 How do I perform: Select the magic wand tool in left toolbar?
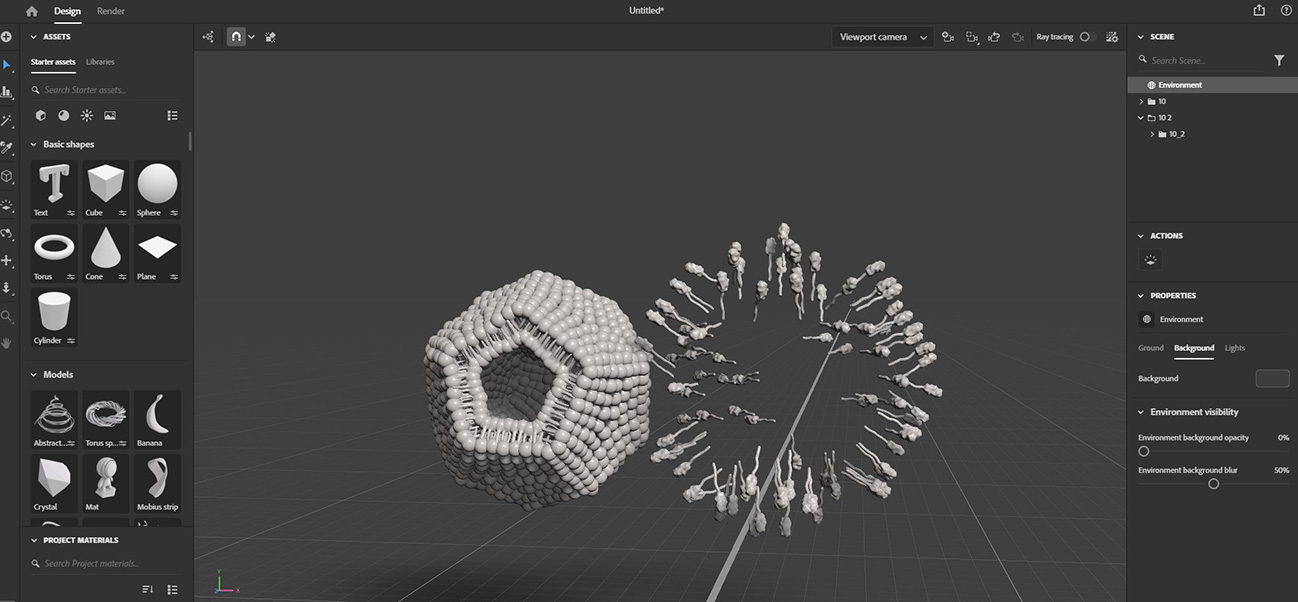pos(7,120)
